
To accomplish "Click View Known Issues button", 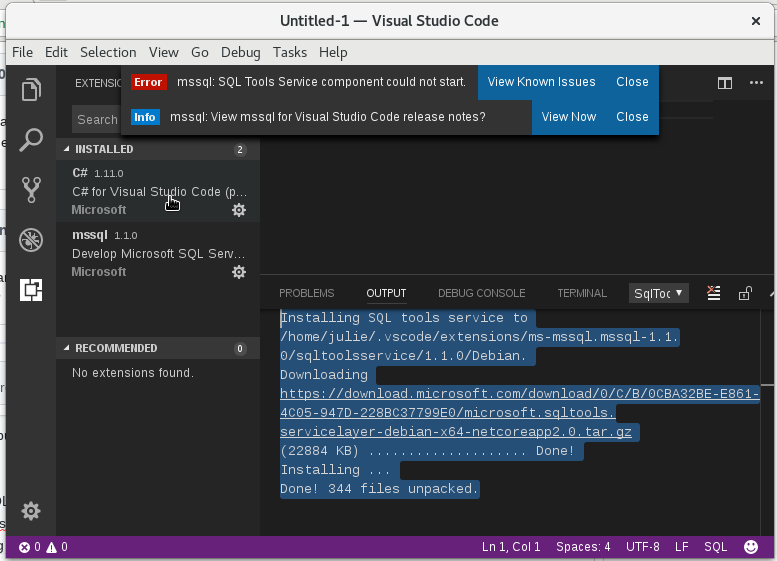I will pyautogui.click(x=541, y=82).
